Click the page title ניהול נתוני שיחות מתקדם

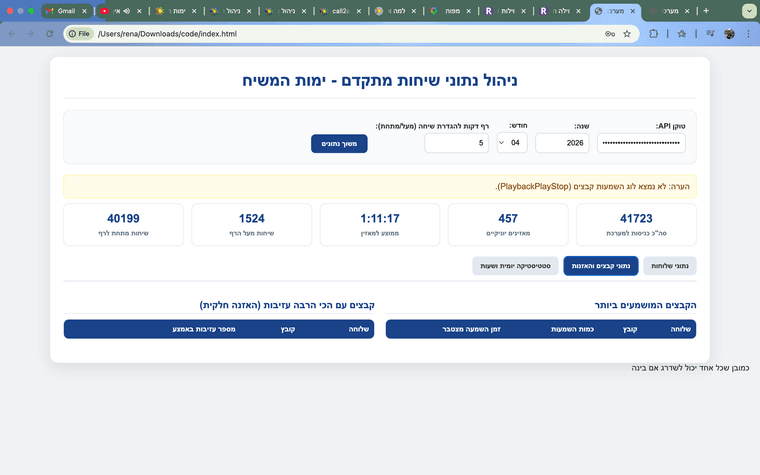point(380,80)
